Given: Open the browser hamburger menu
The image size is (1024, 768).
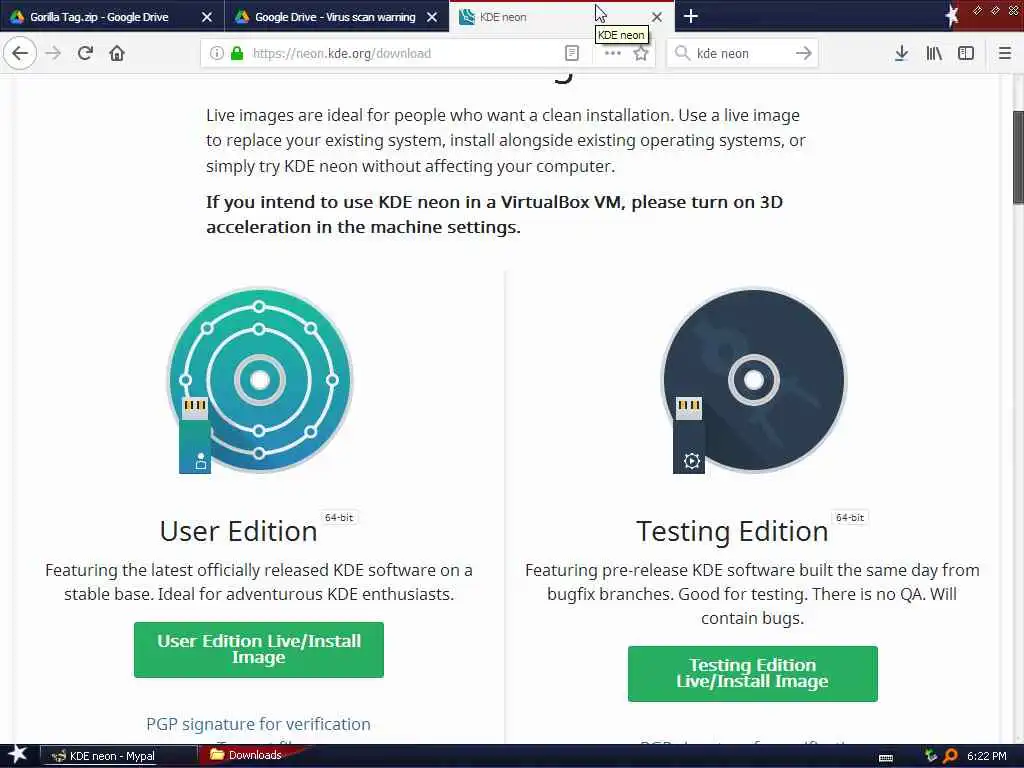Looking at the screenshot, I should [1005, 53].
